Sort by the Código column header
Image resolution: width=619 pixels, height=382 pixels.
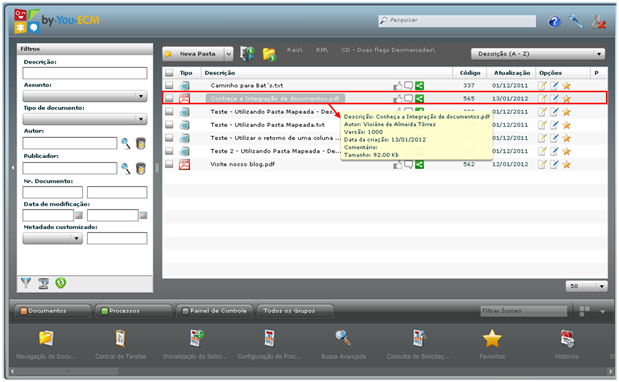tap(470, 73)
